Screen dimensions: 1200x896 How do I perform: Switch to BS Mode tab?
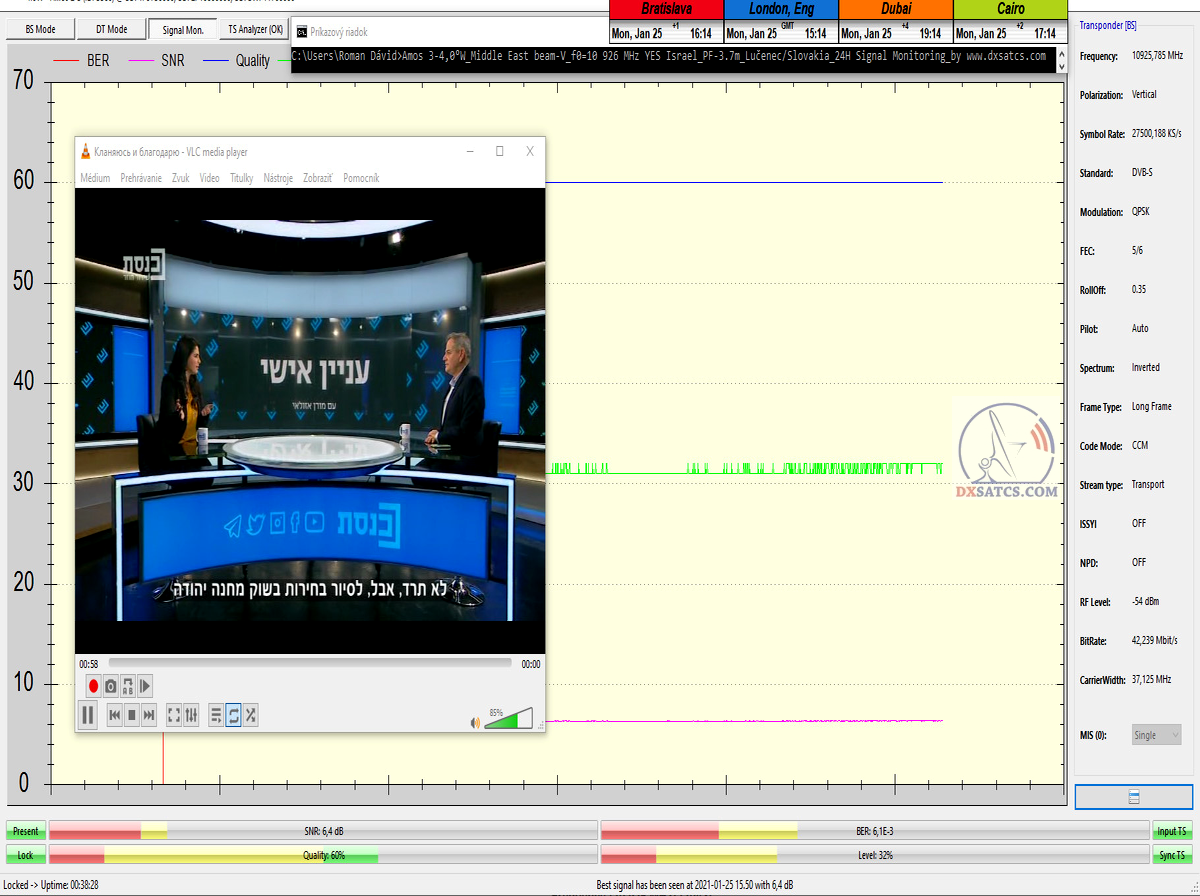(x=39, y=30)
